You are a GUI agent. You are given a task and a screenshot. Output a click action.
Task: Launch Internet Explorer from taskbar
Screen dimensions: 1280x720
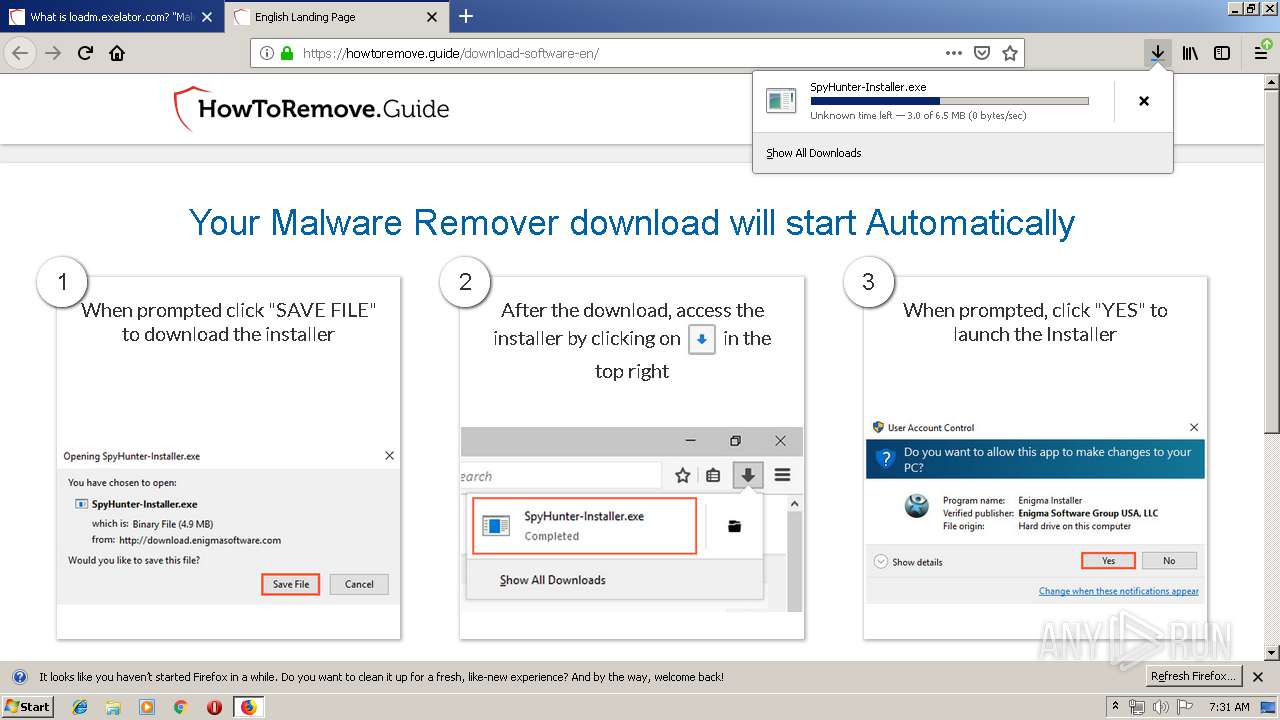point(80,707)
